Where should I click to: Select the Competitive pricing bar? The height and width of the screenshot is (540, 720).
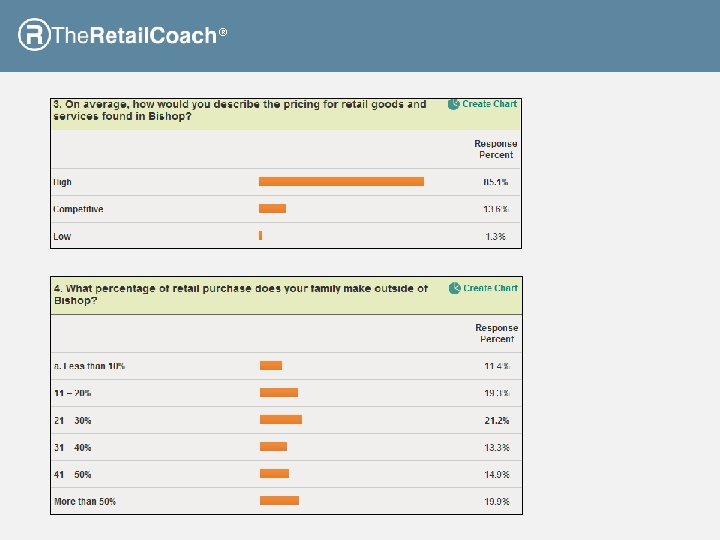tap(272, 209)
